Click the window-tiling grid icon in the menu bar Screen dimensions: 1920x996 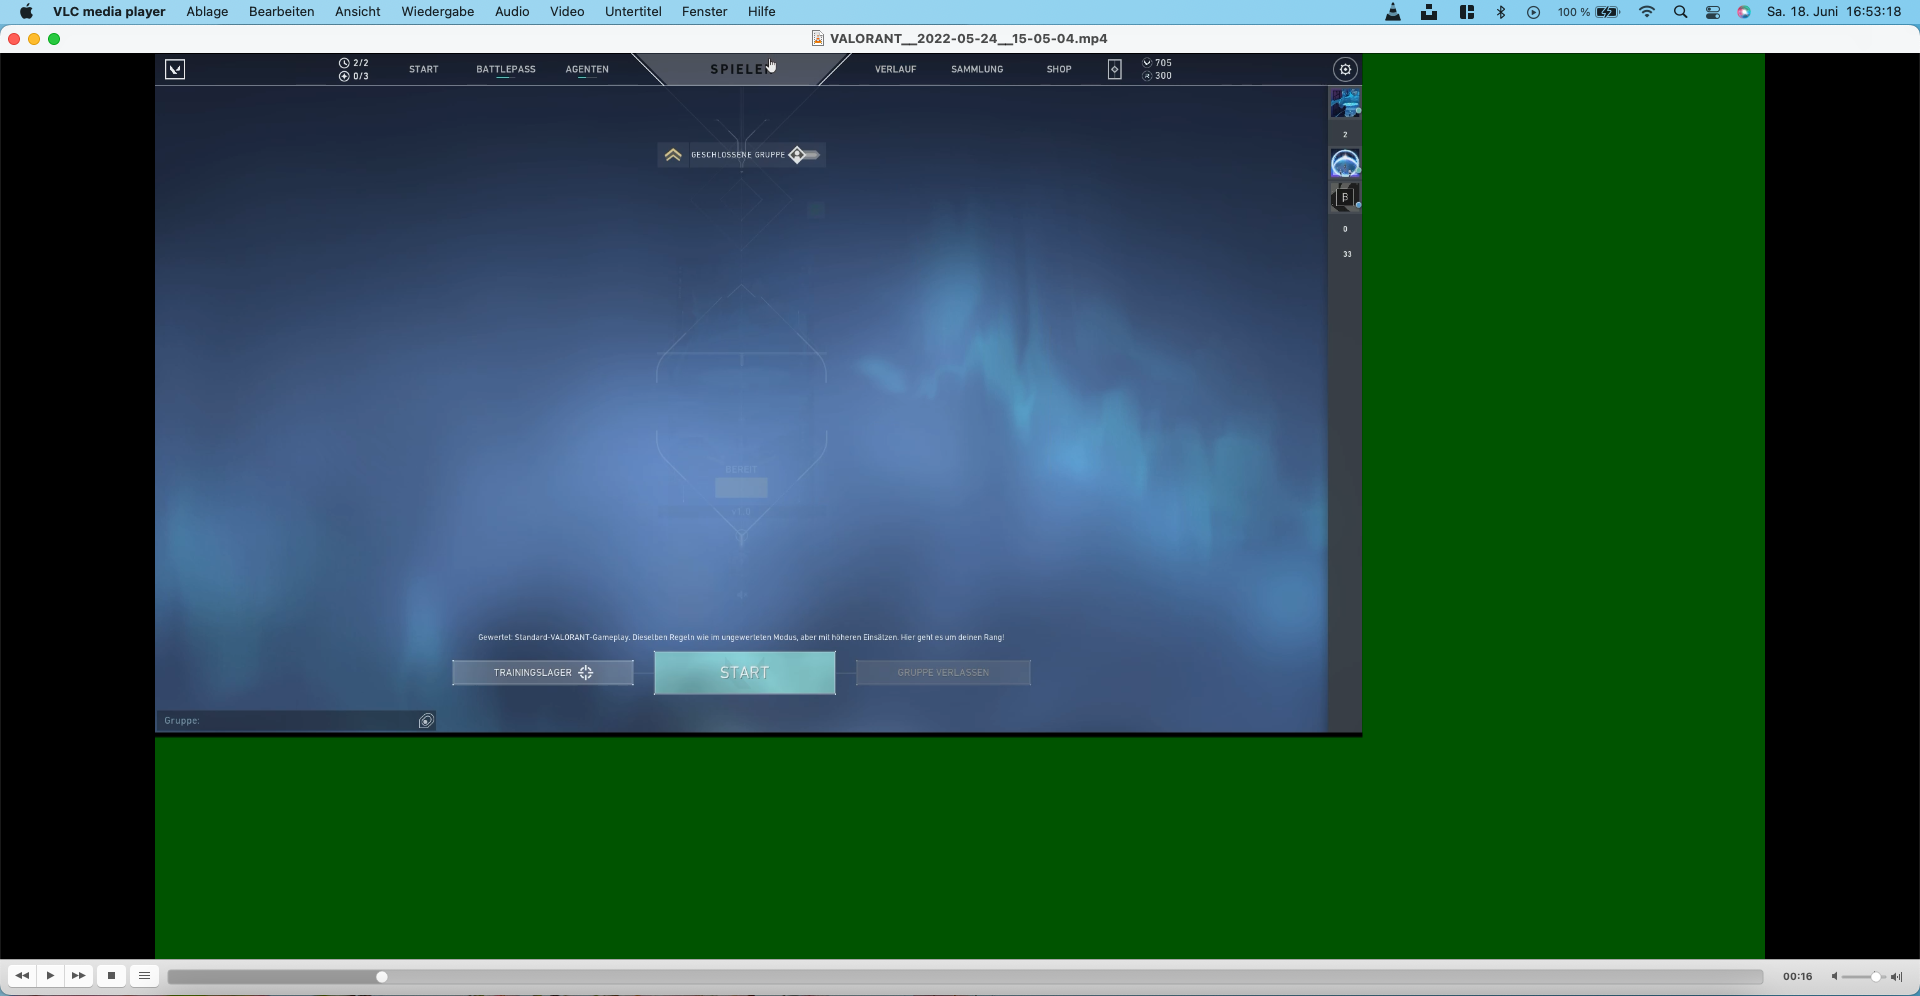click(1467, 12)
